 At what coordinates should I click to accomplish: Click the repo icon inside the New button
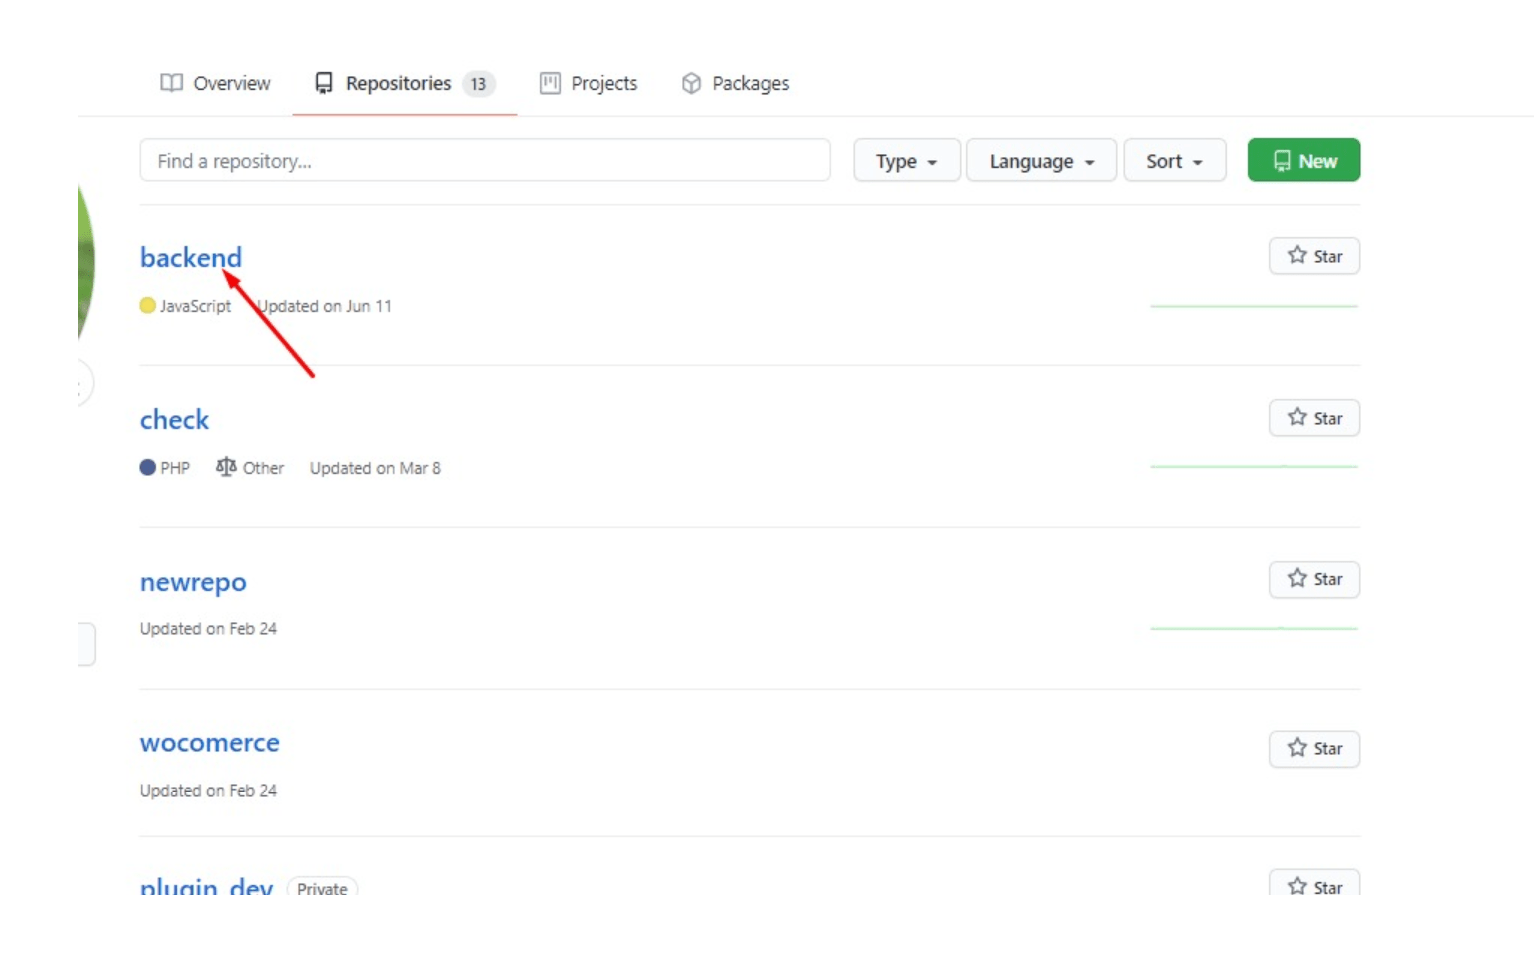(x=1283, y=159)
